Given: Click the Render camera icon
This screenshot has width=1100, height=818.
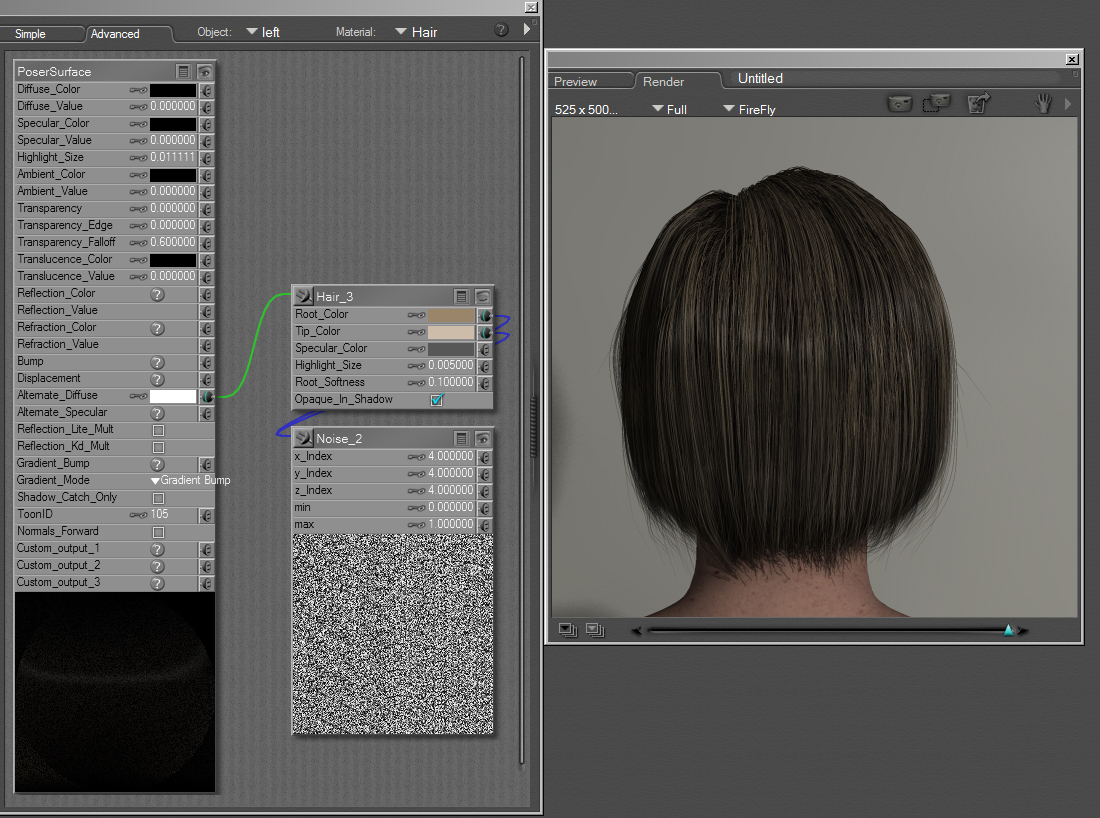Looking at the screenshot, I should (x=900, y=103).
